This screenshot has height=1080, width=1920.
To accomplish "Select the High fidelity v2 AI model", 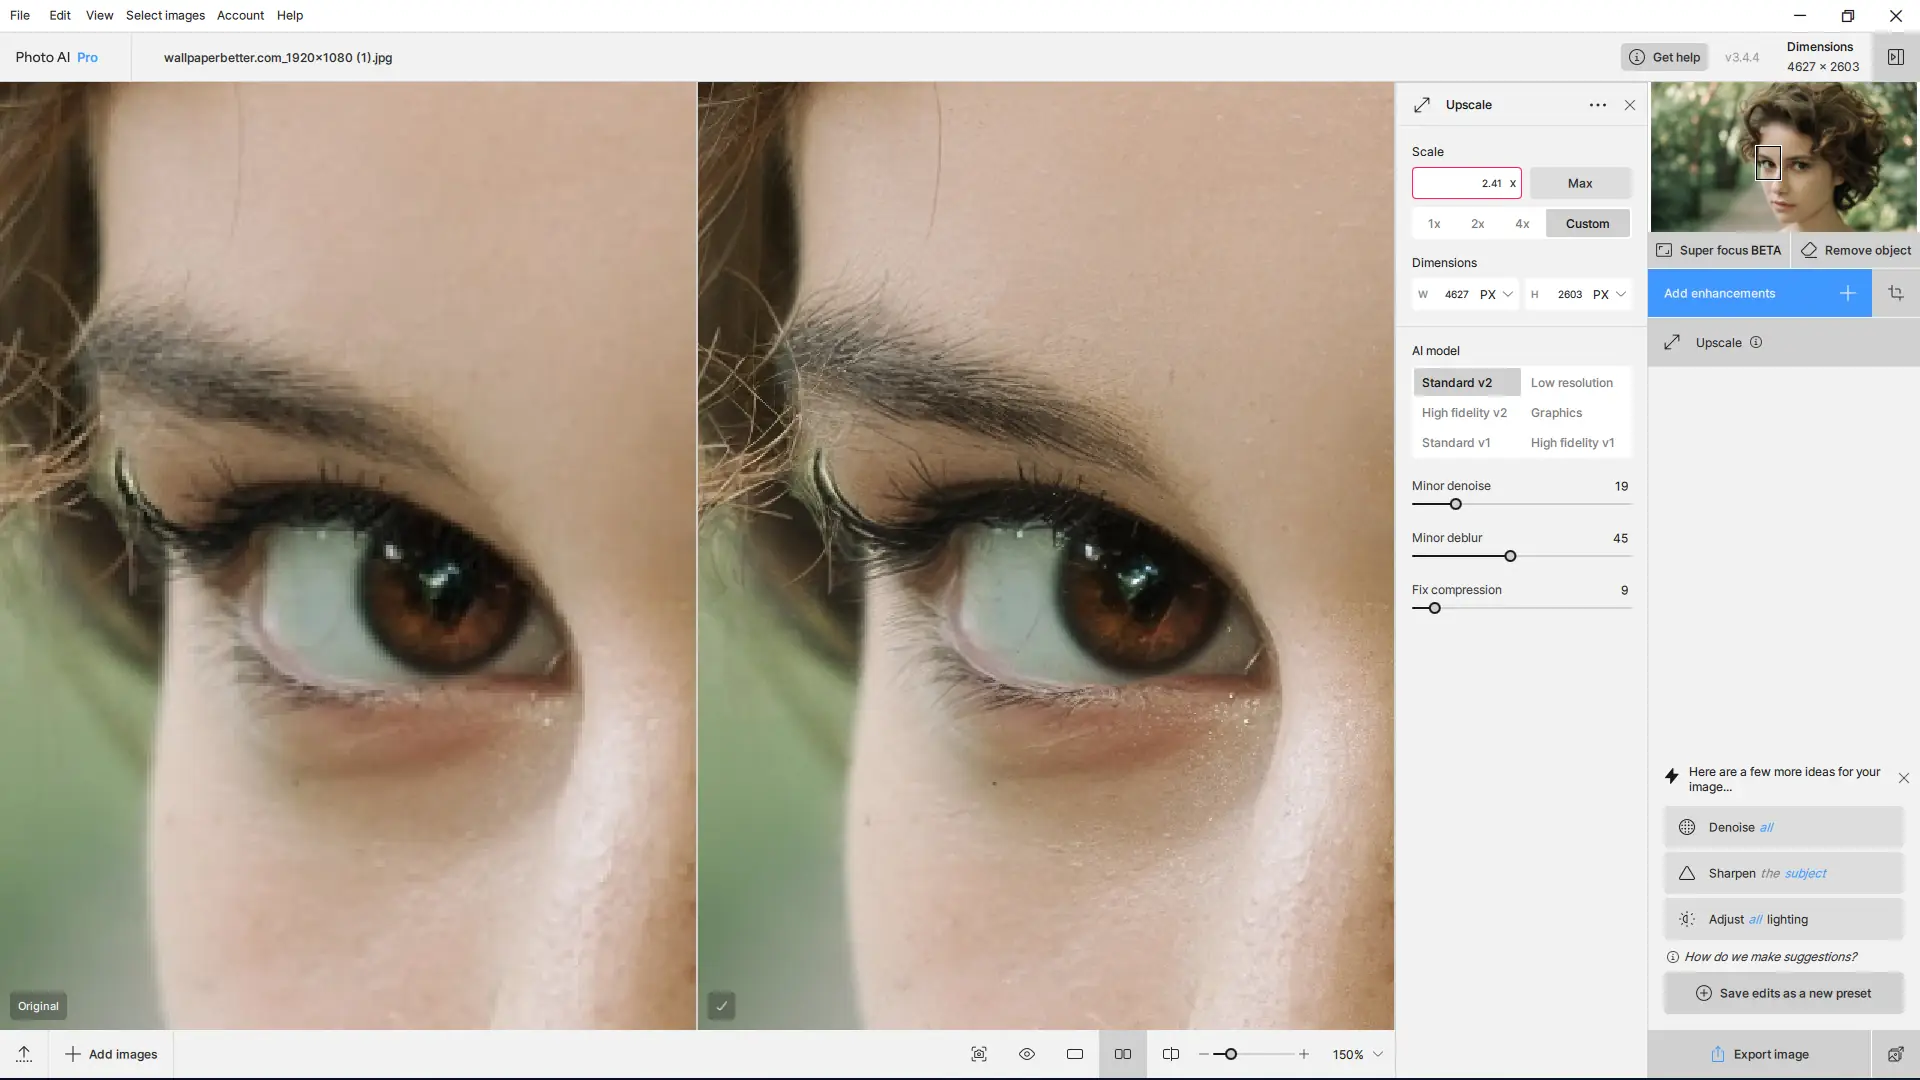I will coord(1464,413).
